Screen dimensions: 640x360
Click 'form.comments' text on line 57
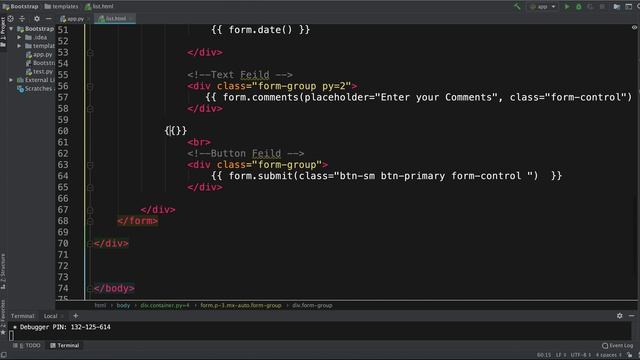(260, 97)
